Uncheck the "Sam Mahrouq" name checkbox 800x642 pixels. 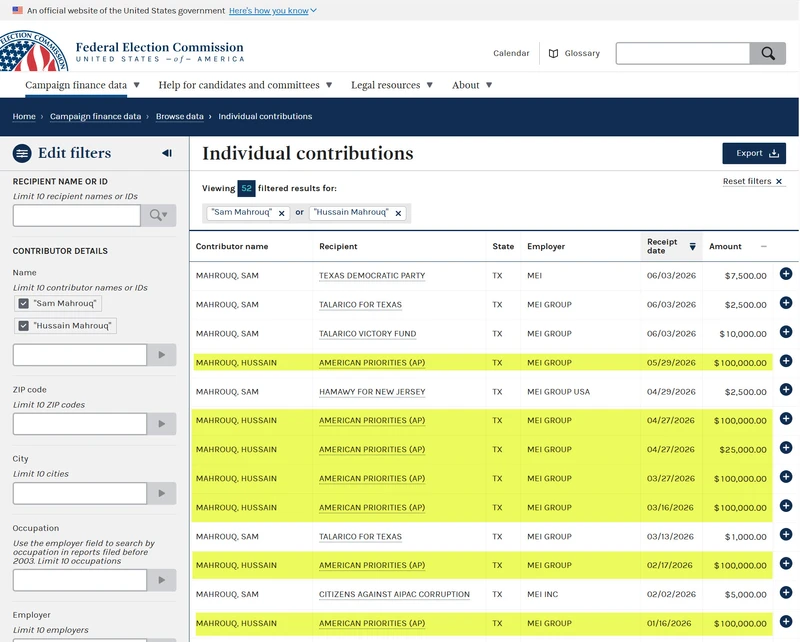click(23, 304)
